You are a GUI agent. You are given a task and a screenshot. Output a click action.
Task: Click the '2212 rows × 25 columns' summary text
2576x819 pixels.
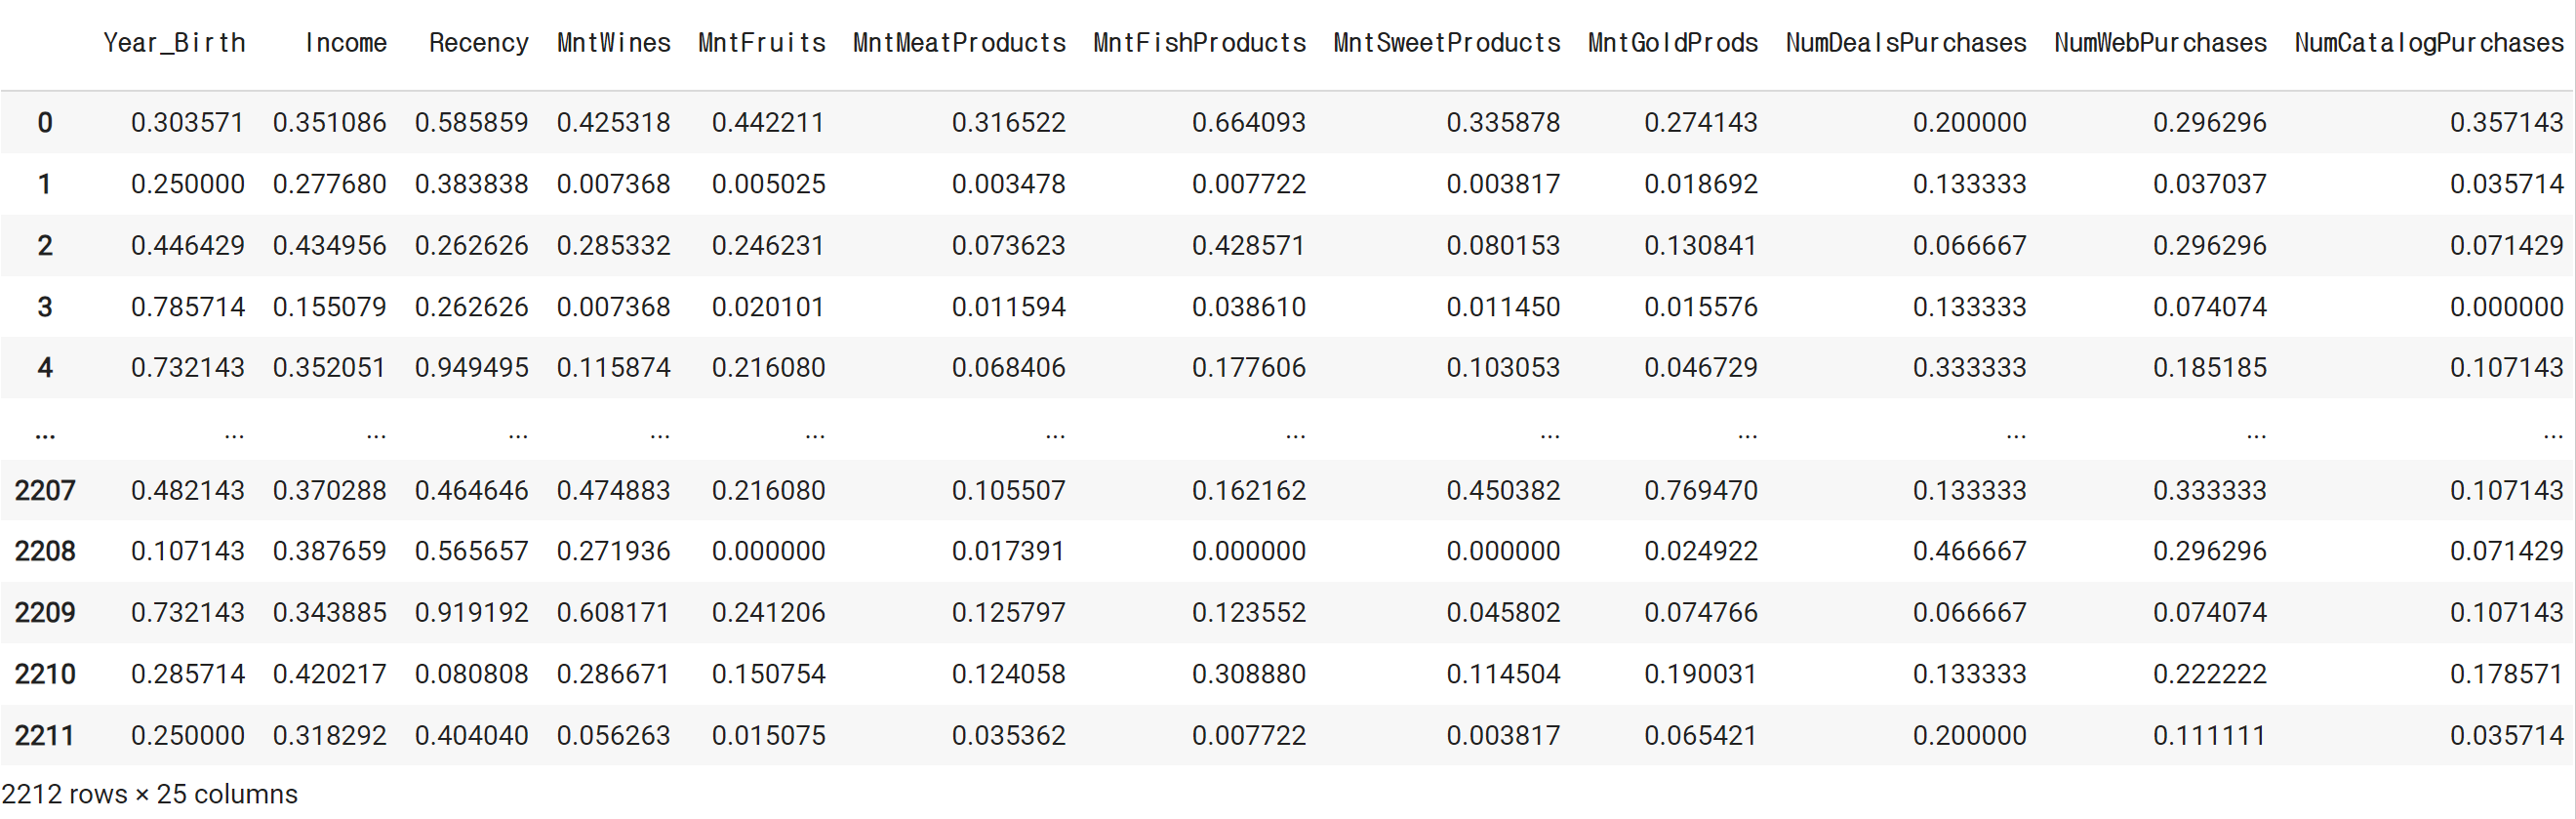(149, 794)
